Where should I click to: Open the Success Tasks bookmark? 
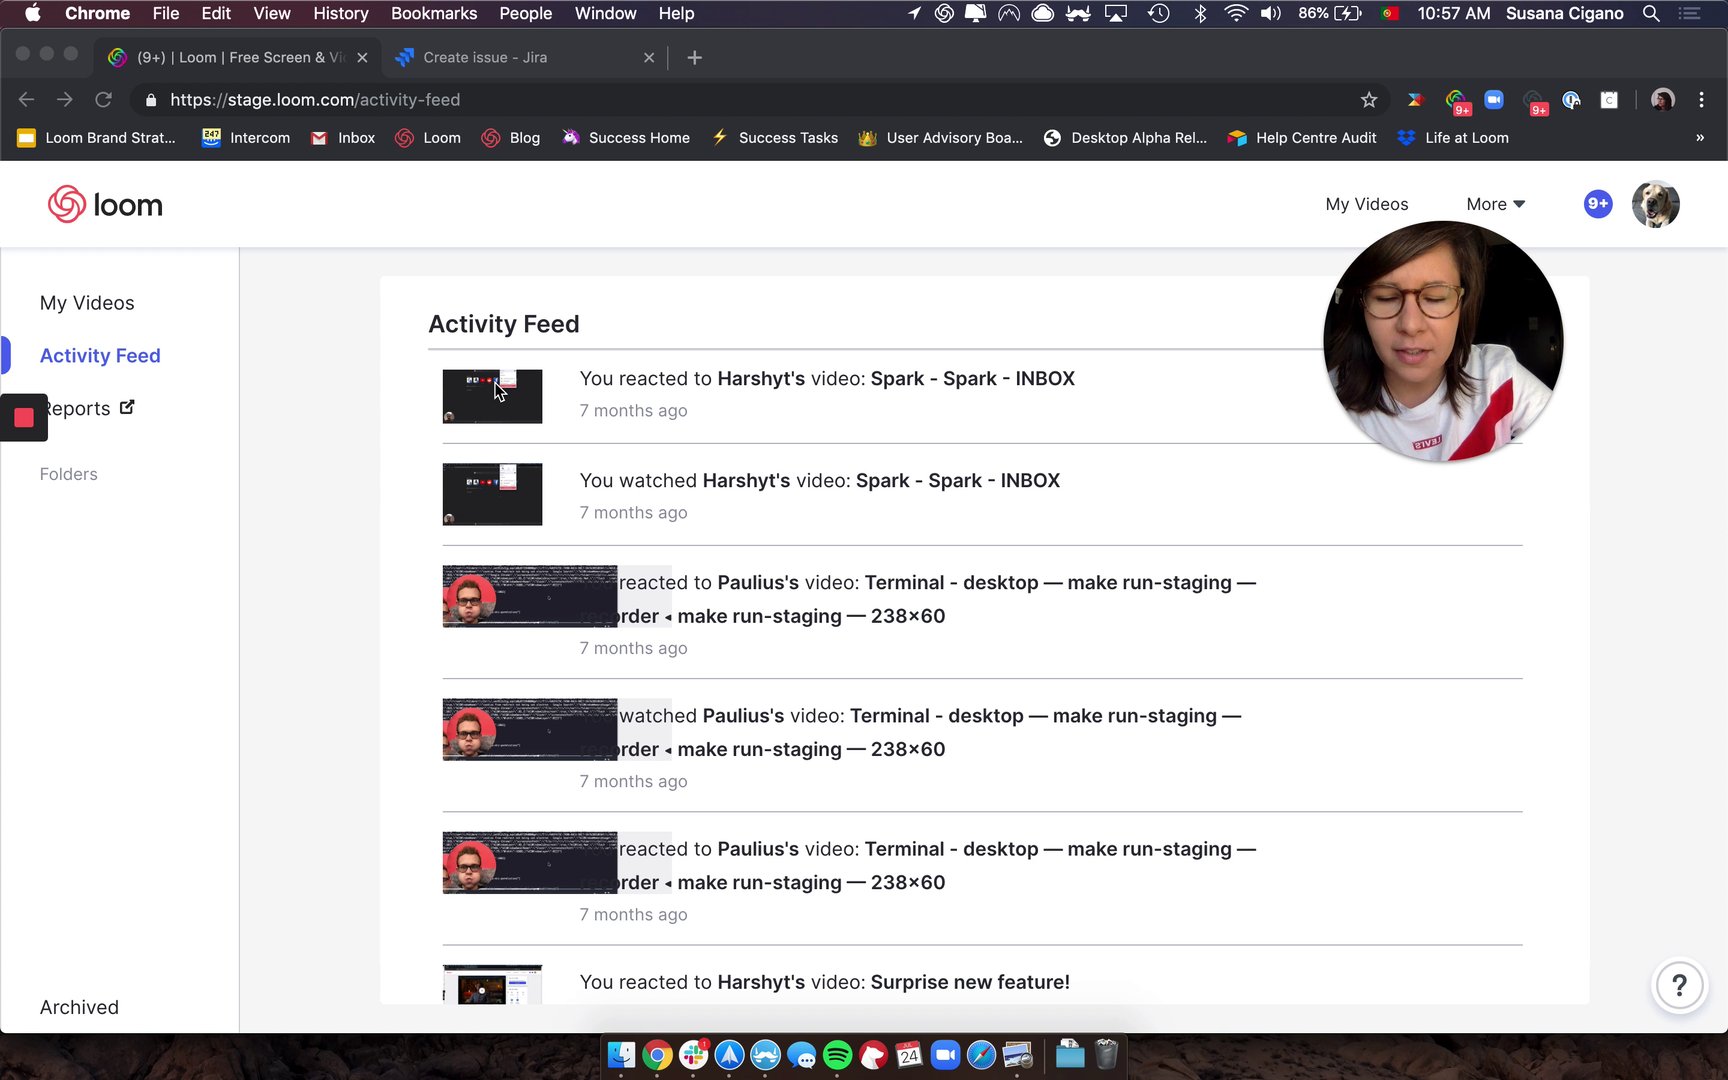pyautogui.click(x=775, y=138)
